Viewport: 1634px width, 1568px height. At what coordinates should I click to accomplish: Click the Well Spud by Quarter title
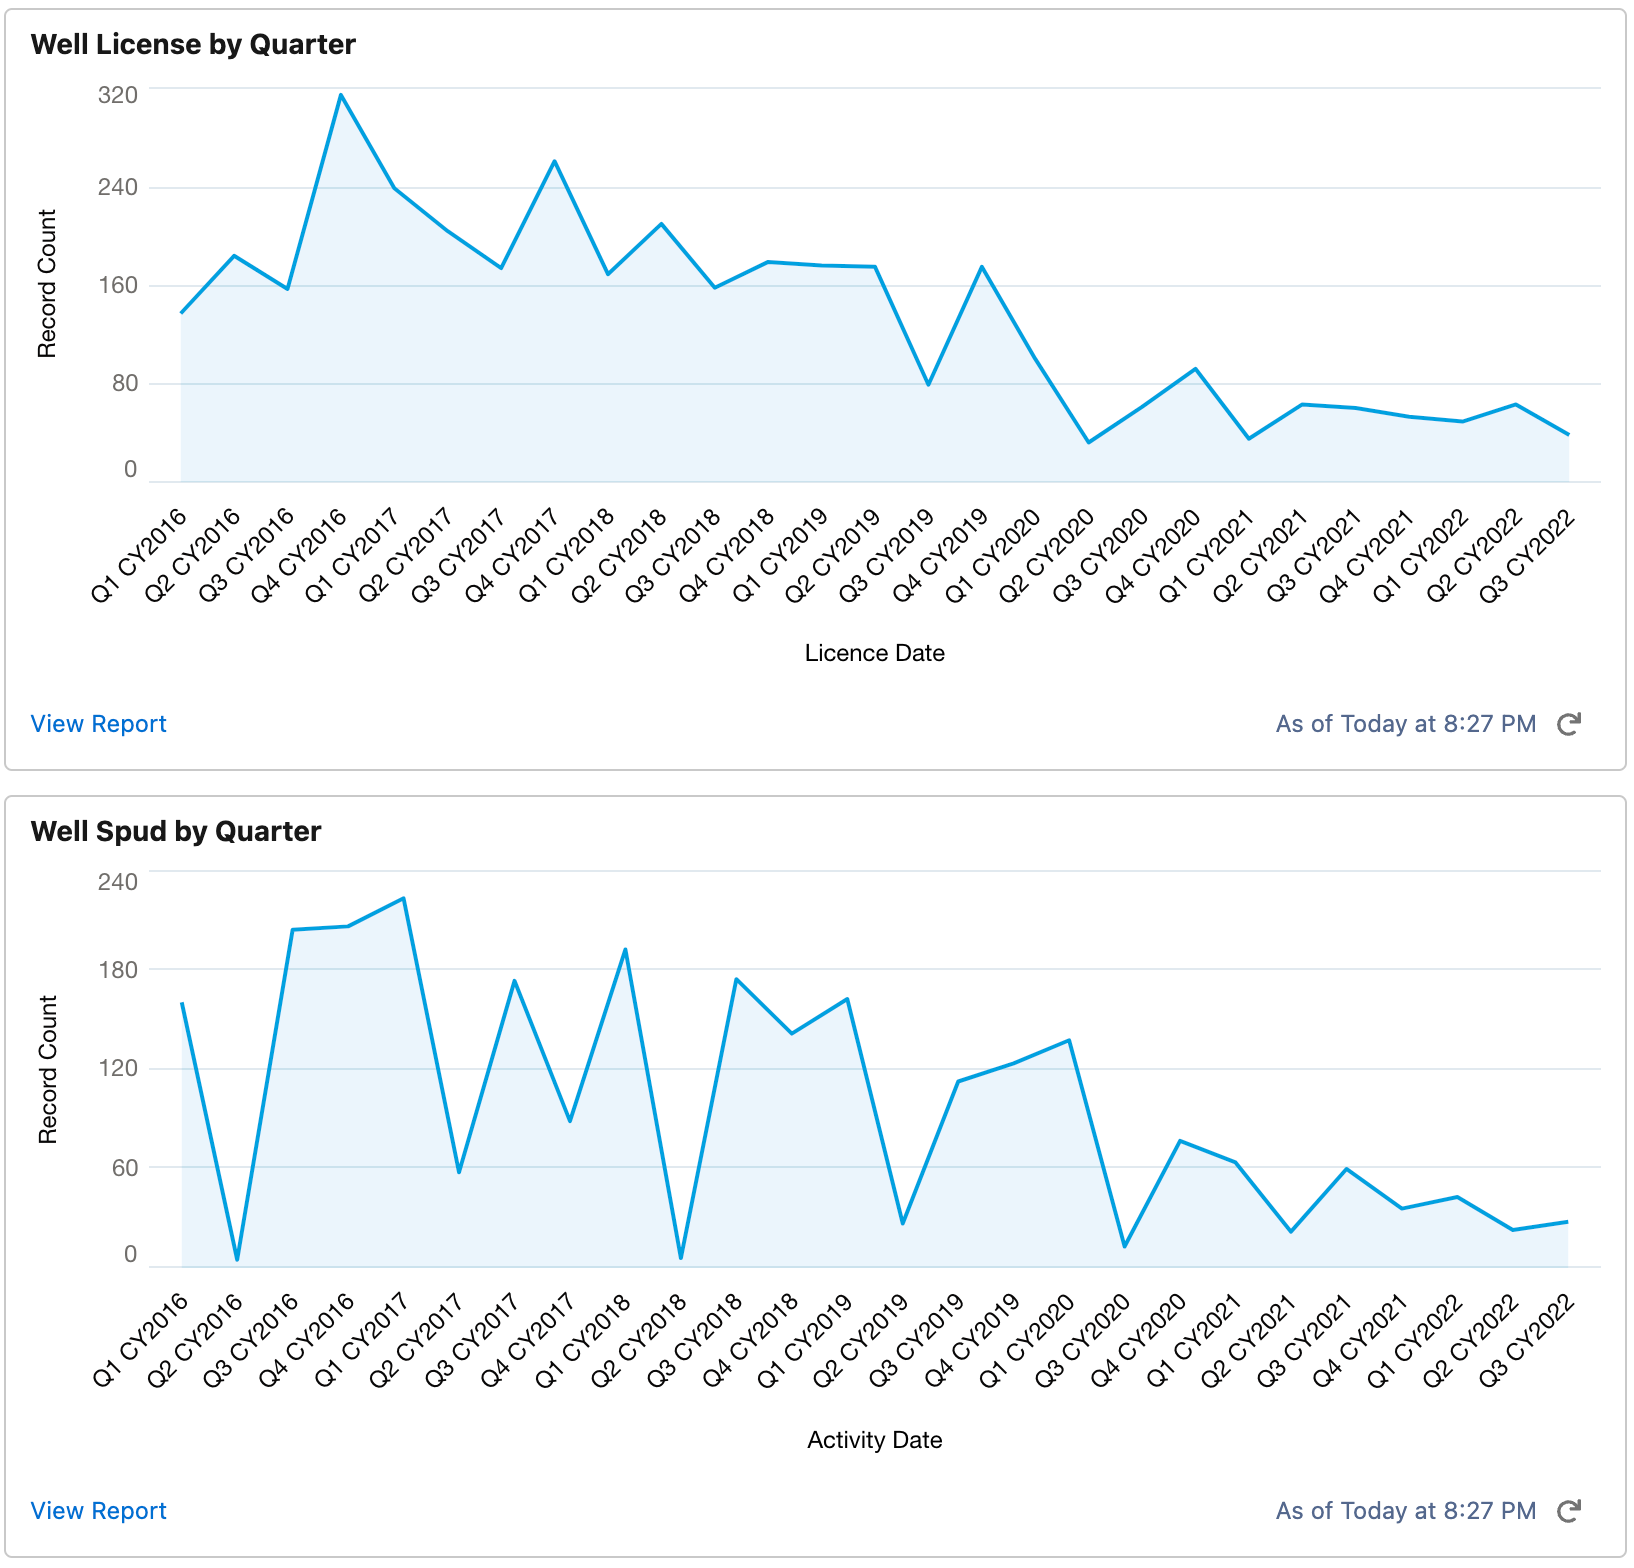point(176,832)
